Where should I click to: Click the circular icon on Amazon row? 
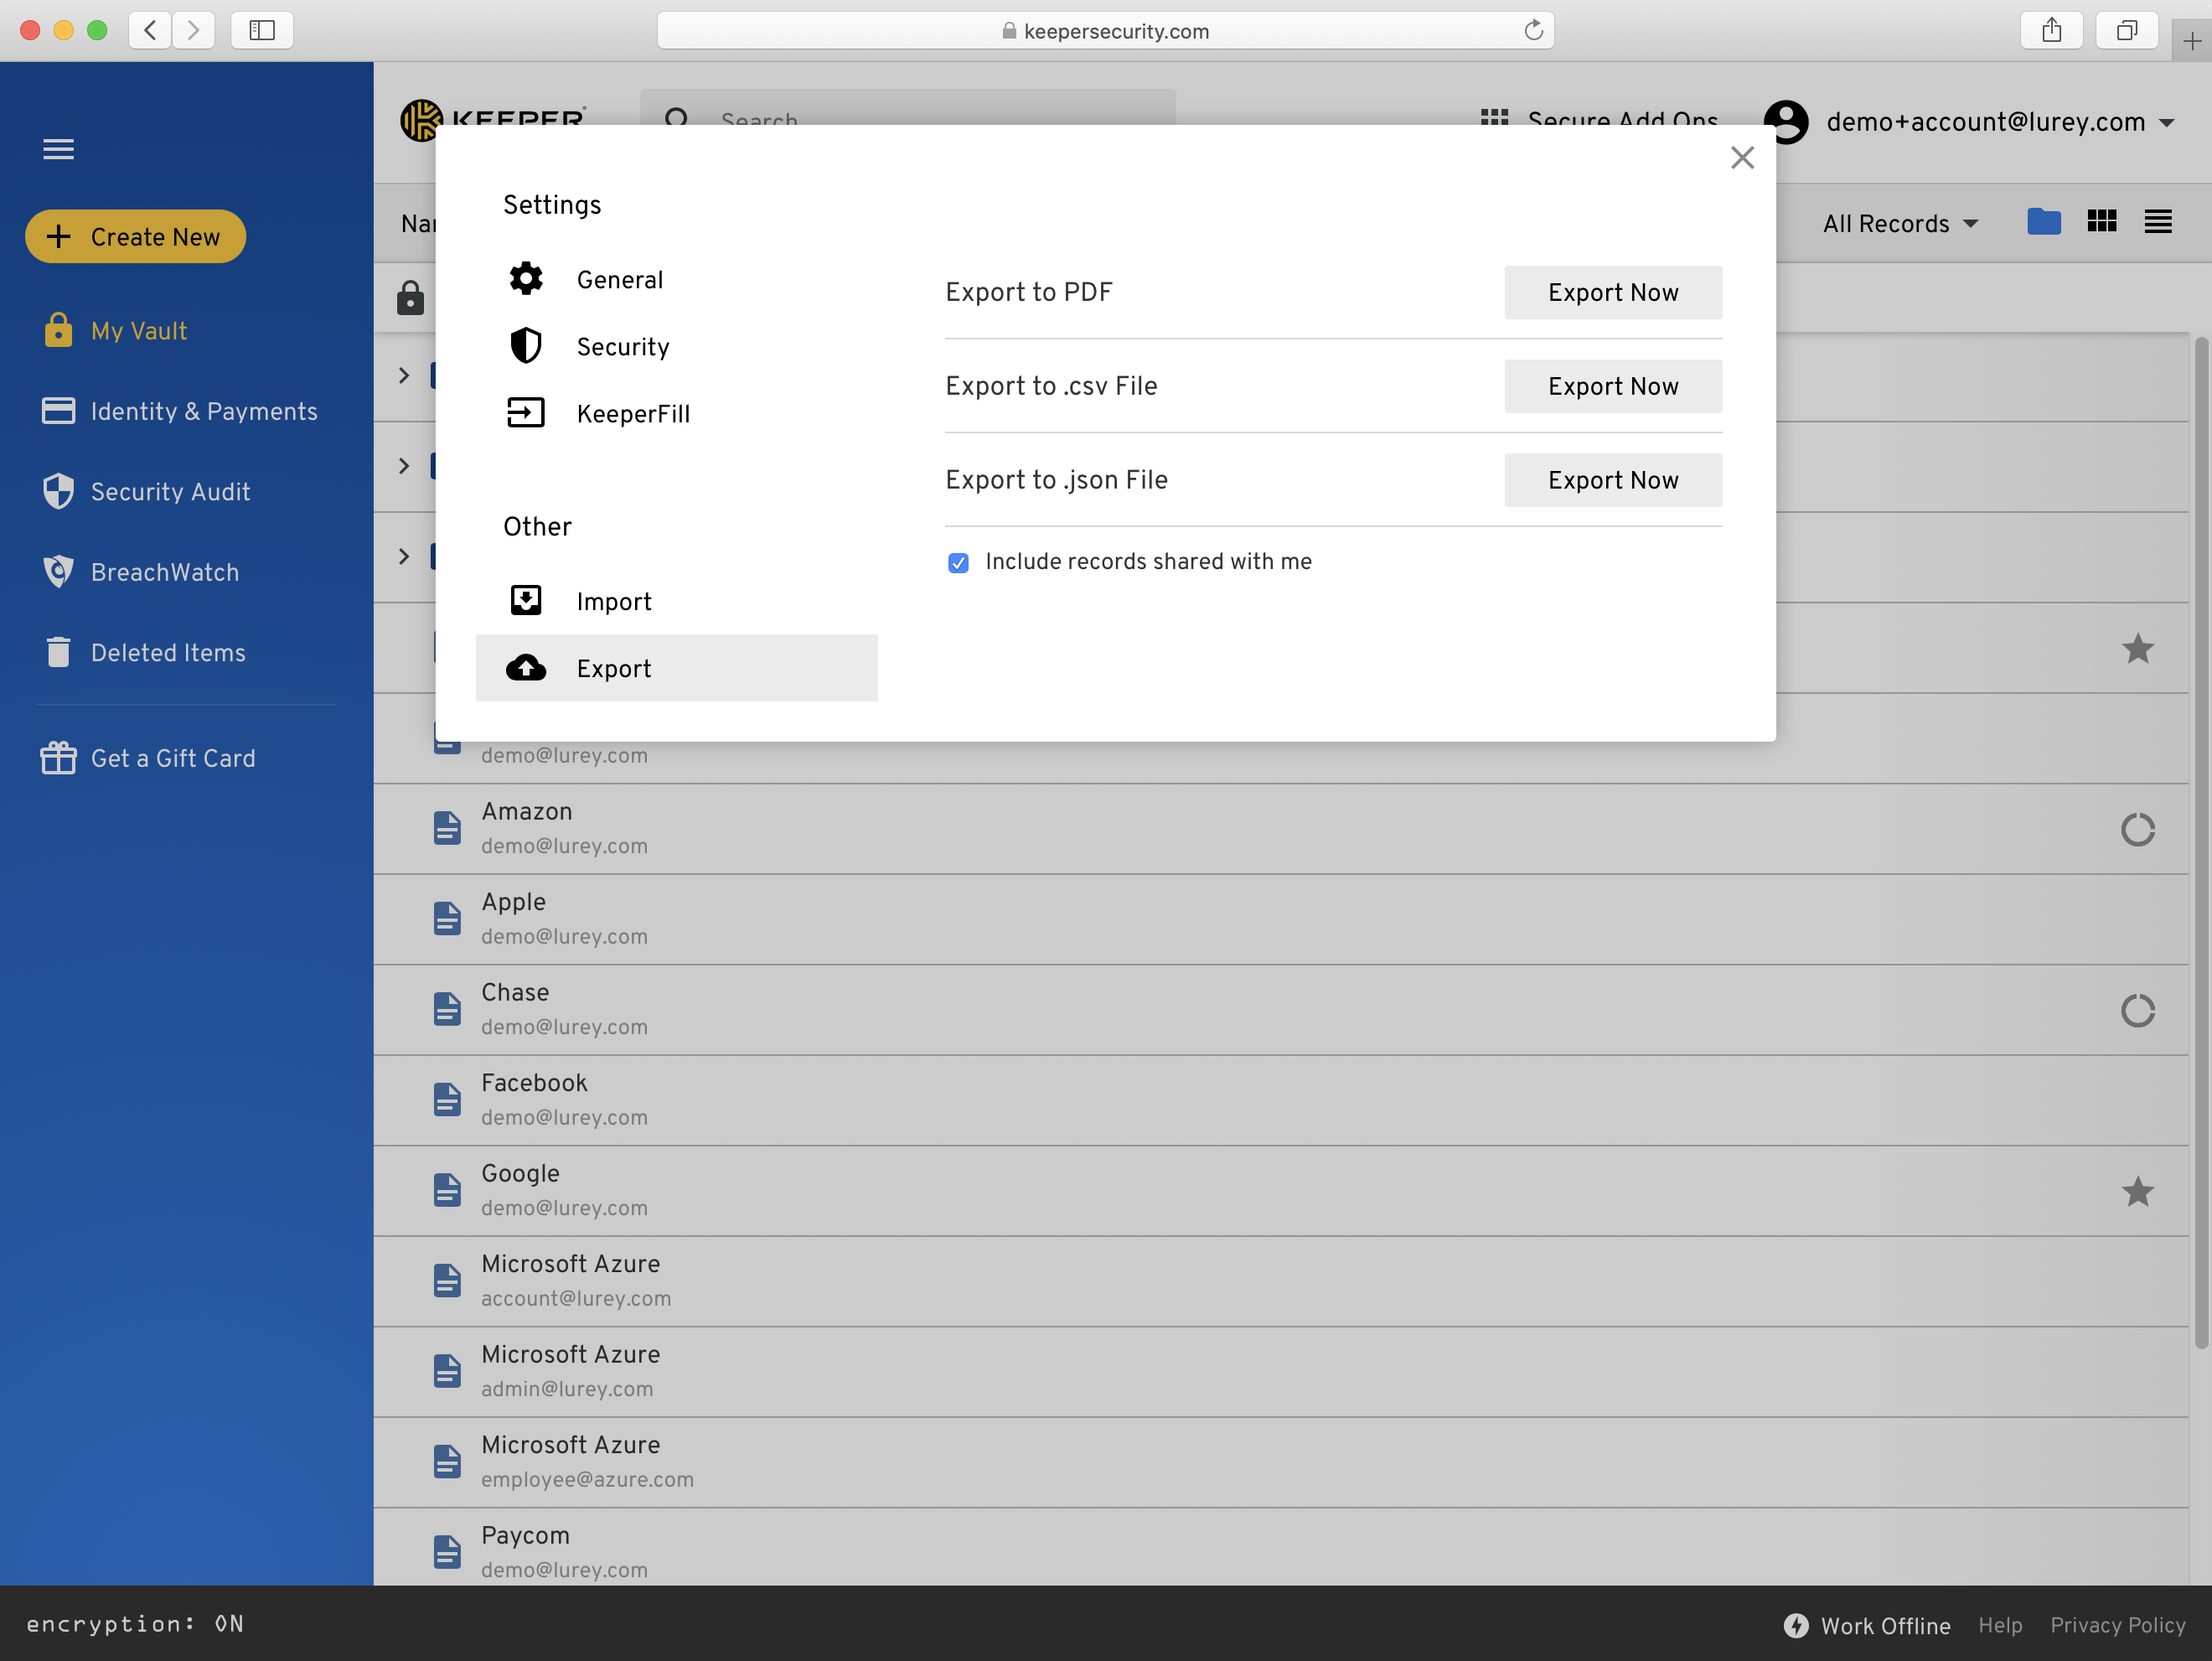tap(2137, 829)
